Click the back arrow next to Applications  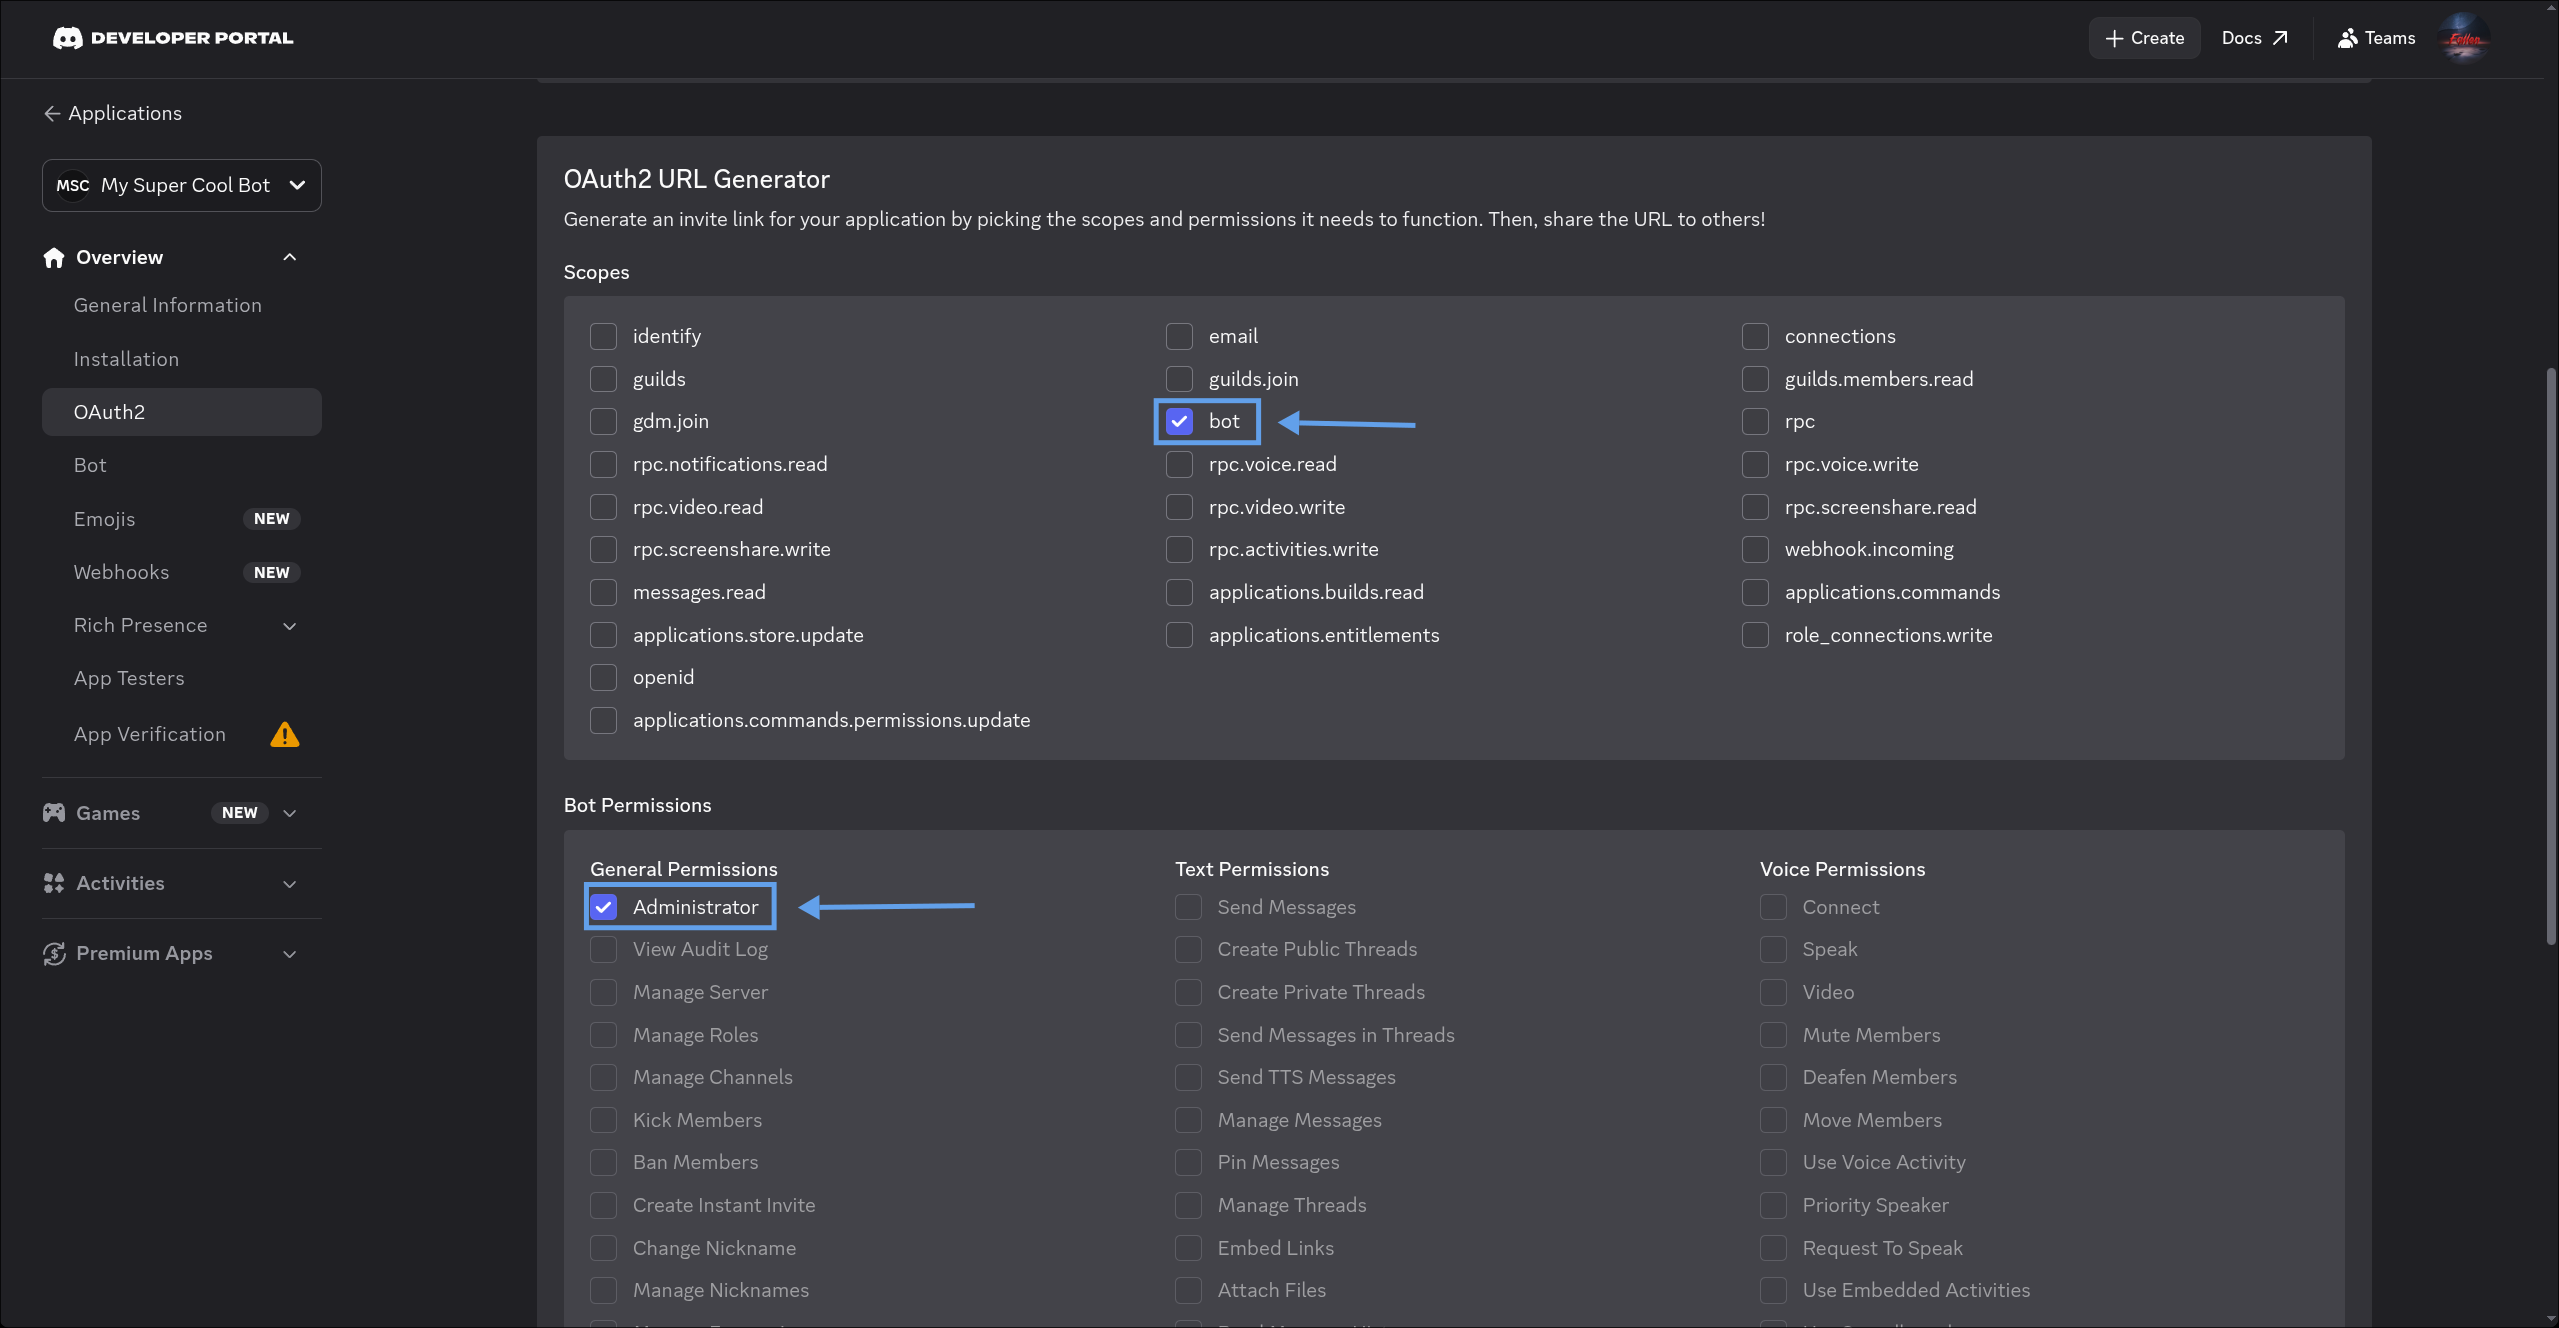pos(52,113)
